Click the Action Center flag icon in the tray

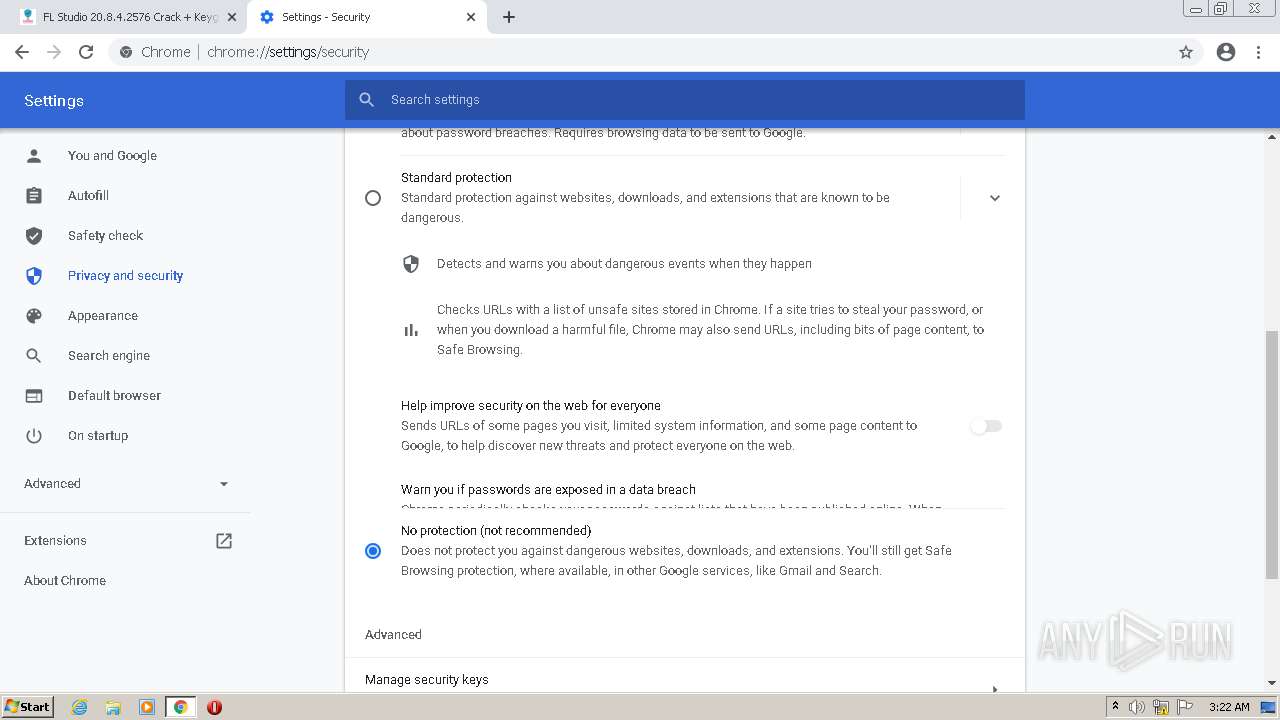point(1185,707)
